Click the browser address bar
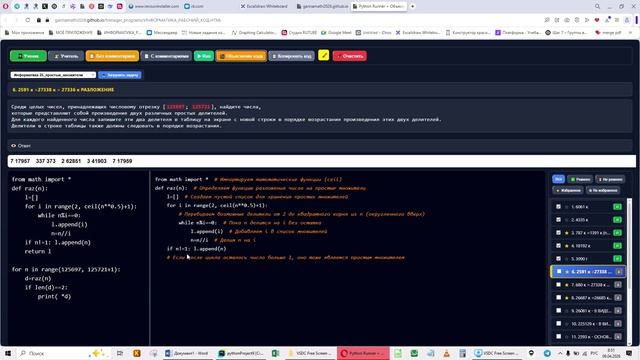This screenshot has width=640, height=360. click(286, 20)
